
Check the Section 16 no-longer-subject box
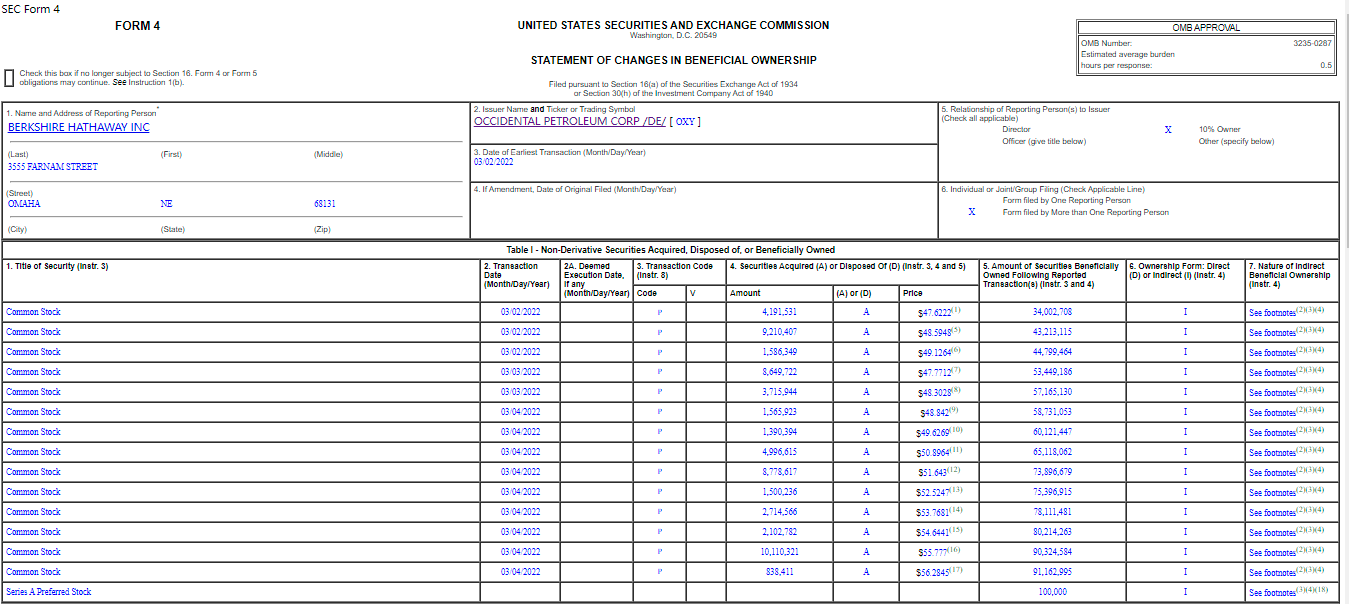click(x=9, y=78)
